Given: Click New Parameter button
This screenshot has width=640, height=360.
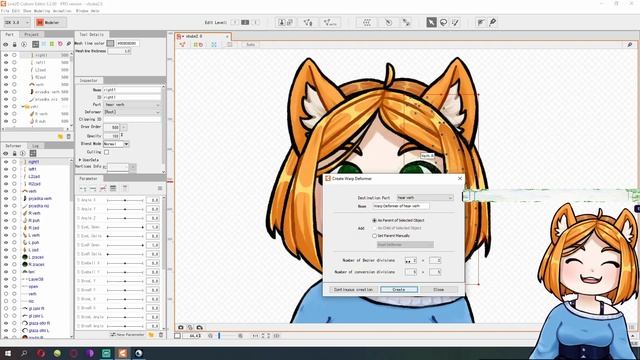Looking at the screenshot, I should click(x=127, y=335).
